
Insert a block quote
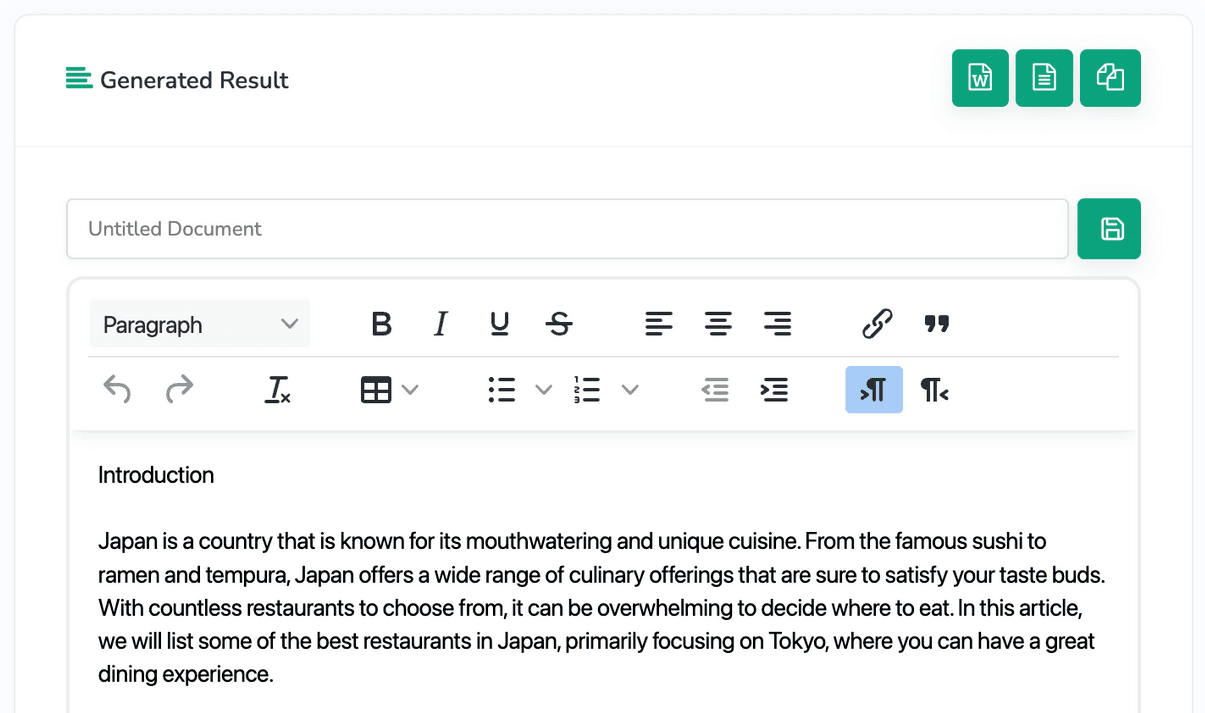click(x=936, y=324)
